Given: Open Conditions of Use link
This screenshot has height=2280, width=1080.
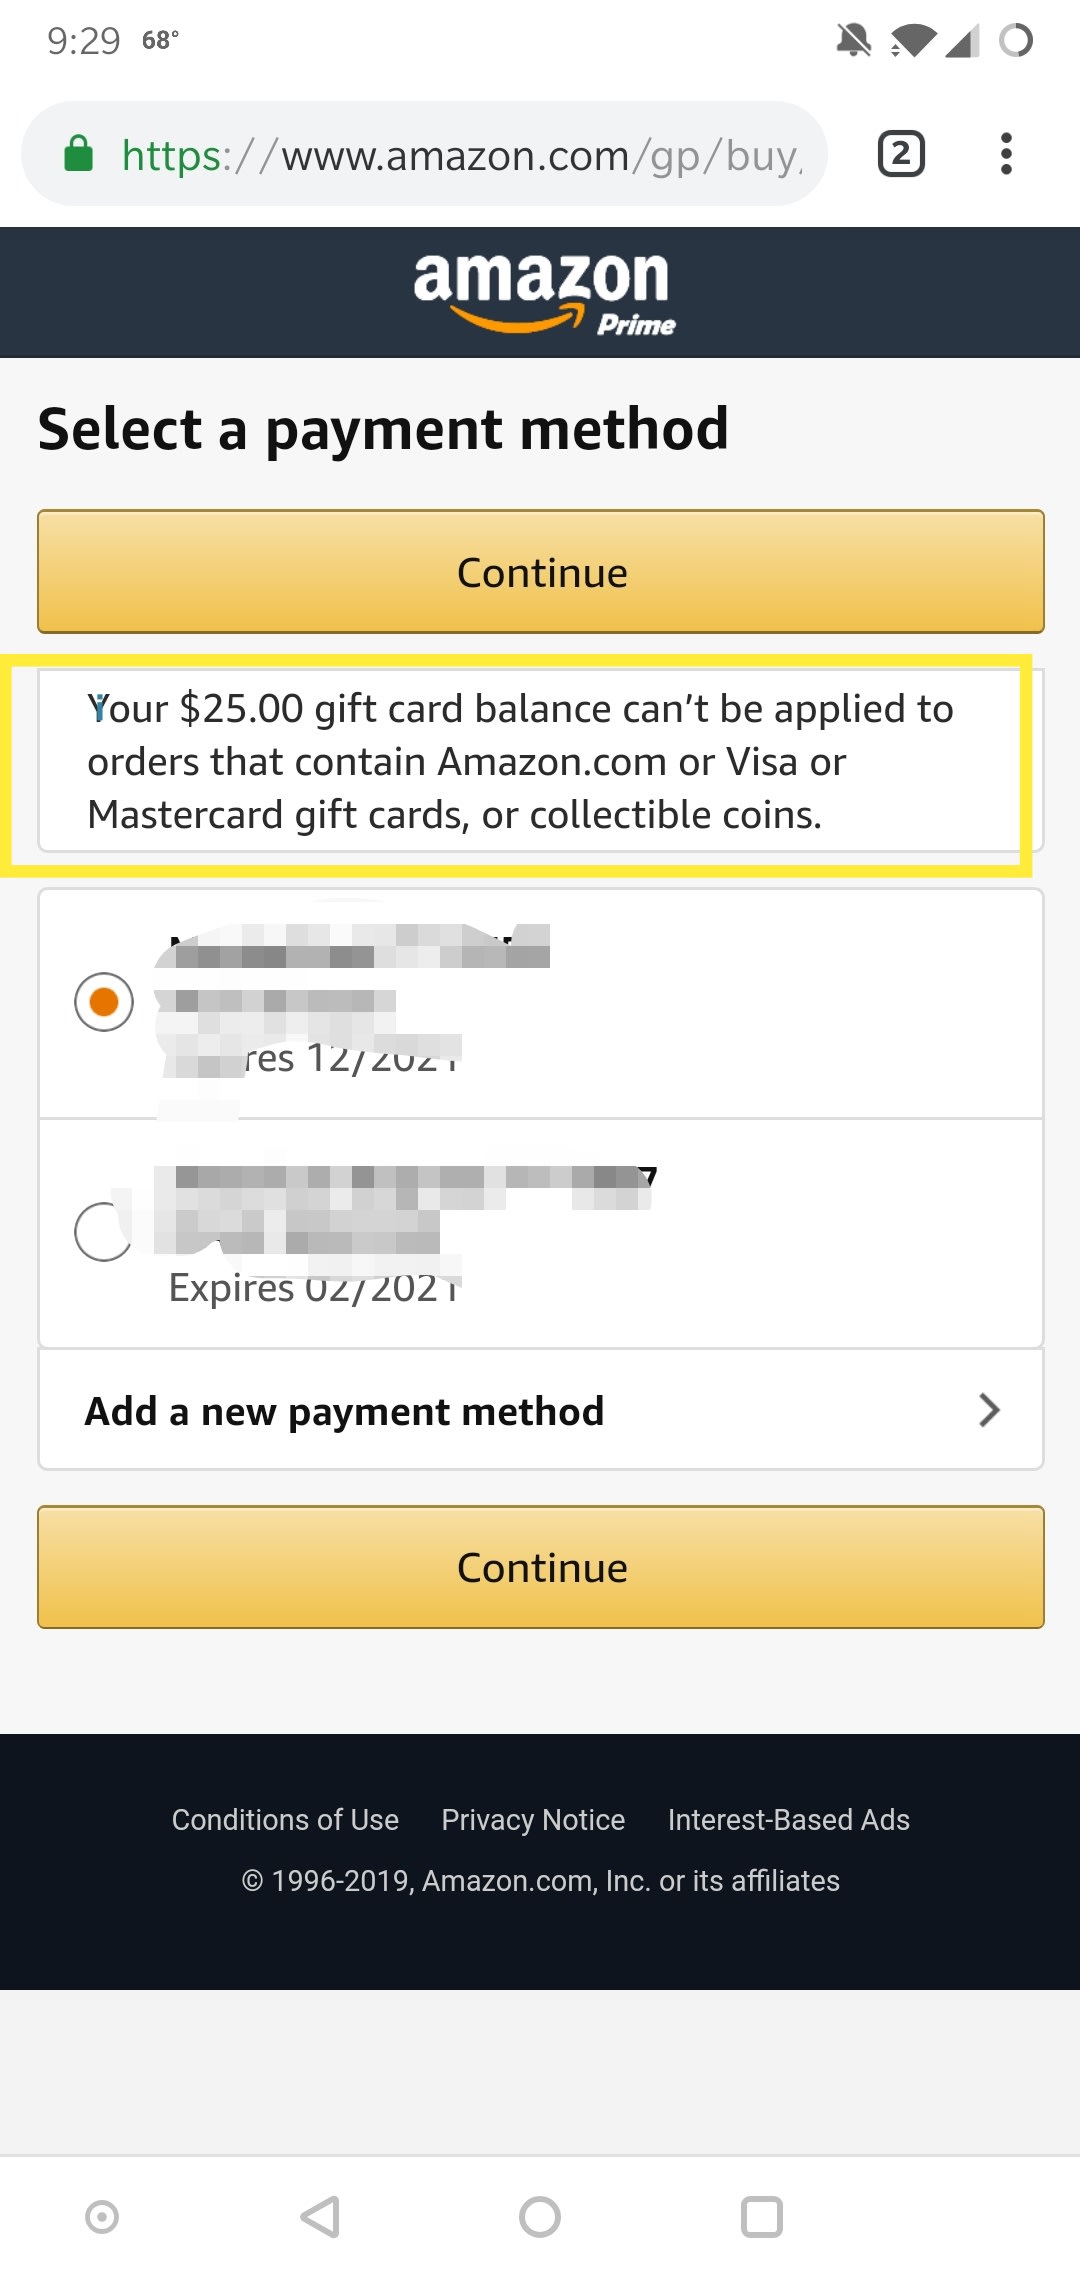Looking at the screenshot, I should (285, 1820).
